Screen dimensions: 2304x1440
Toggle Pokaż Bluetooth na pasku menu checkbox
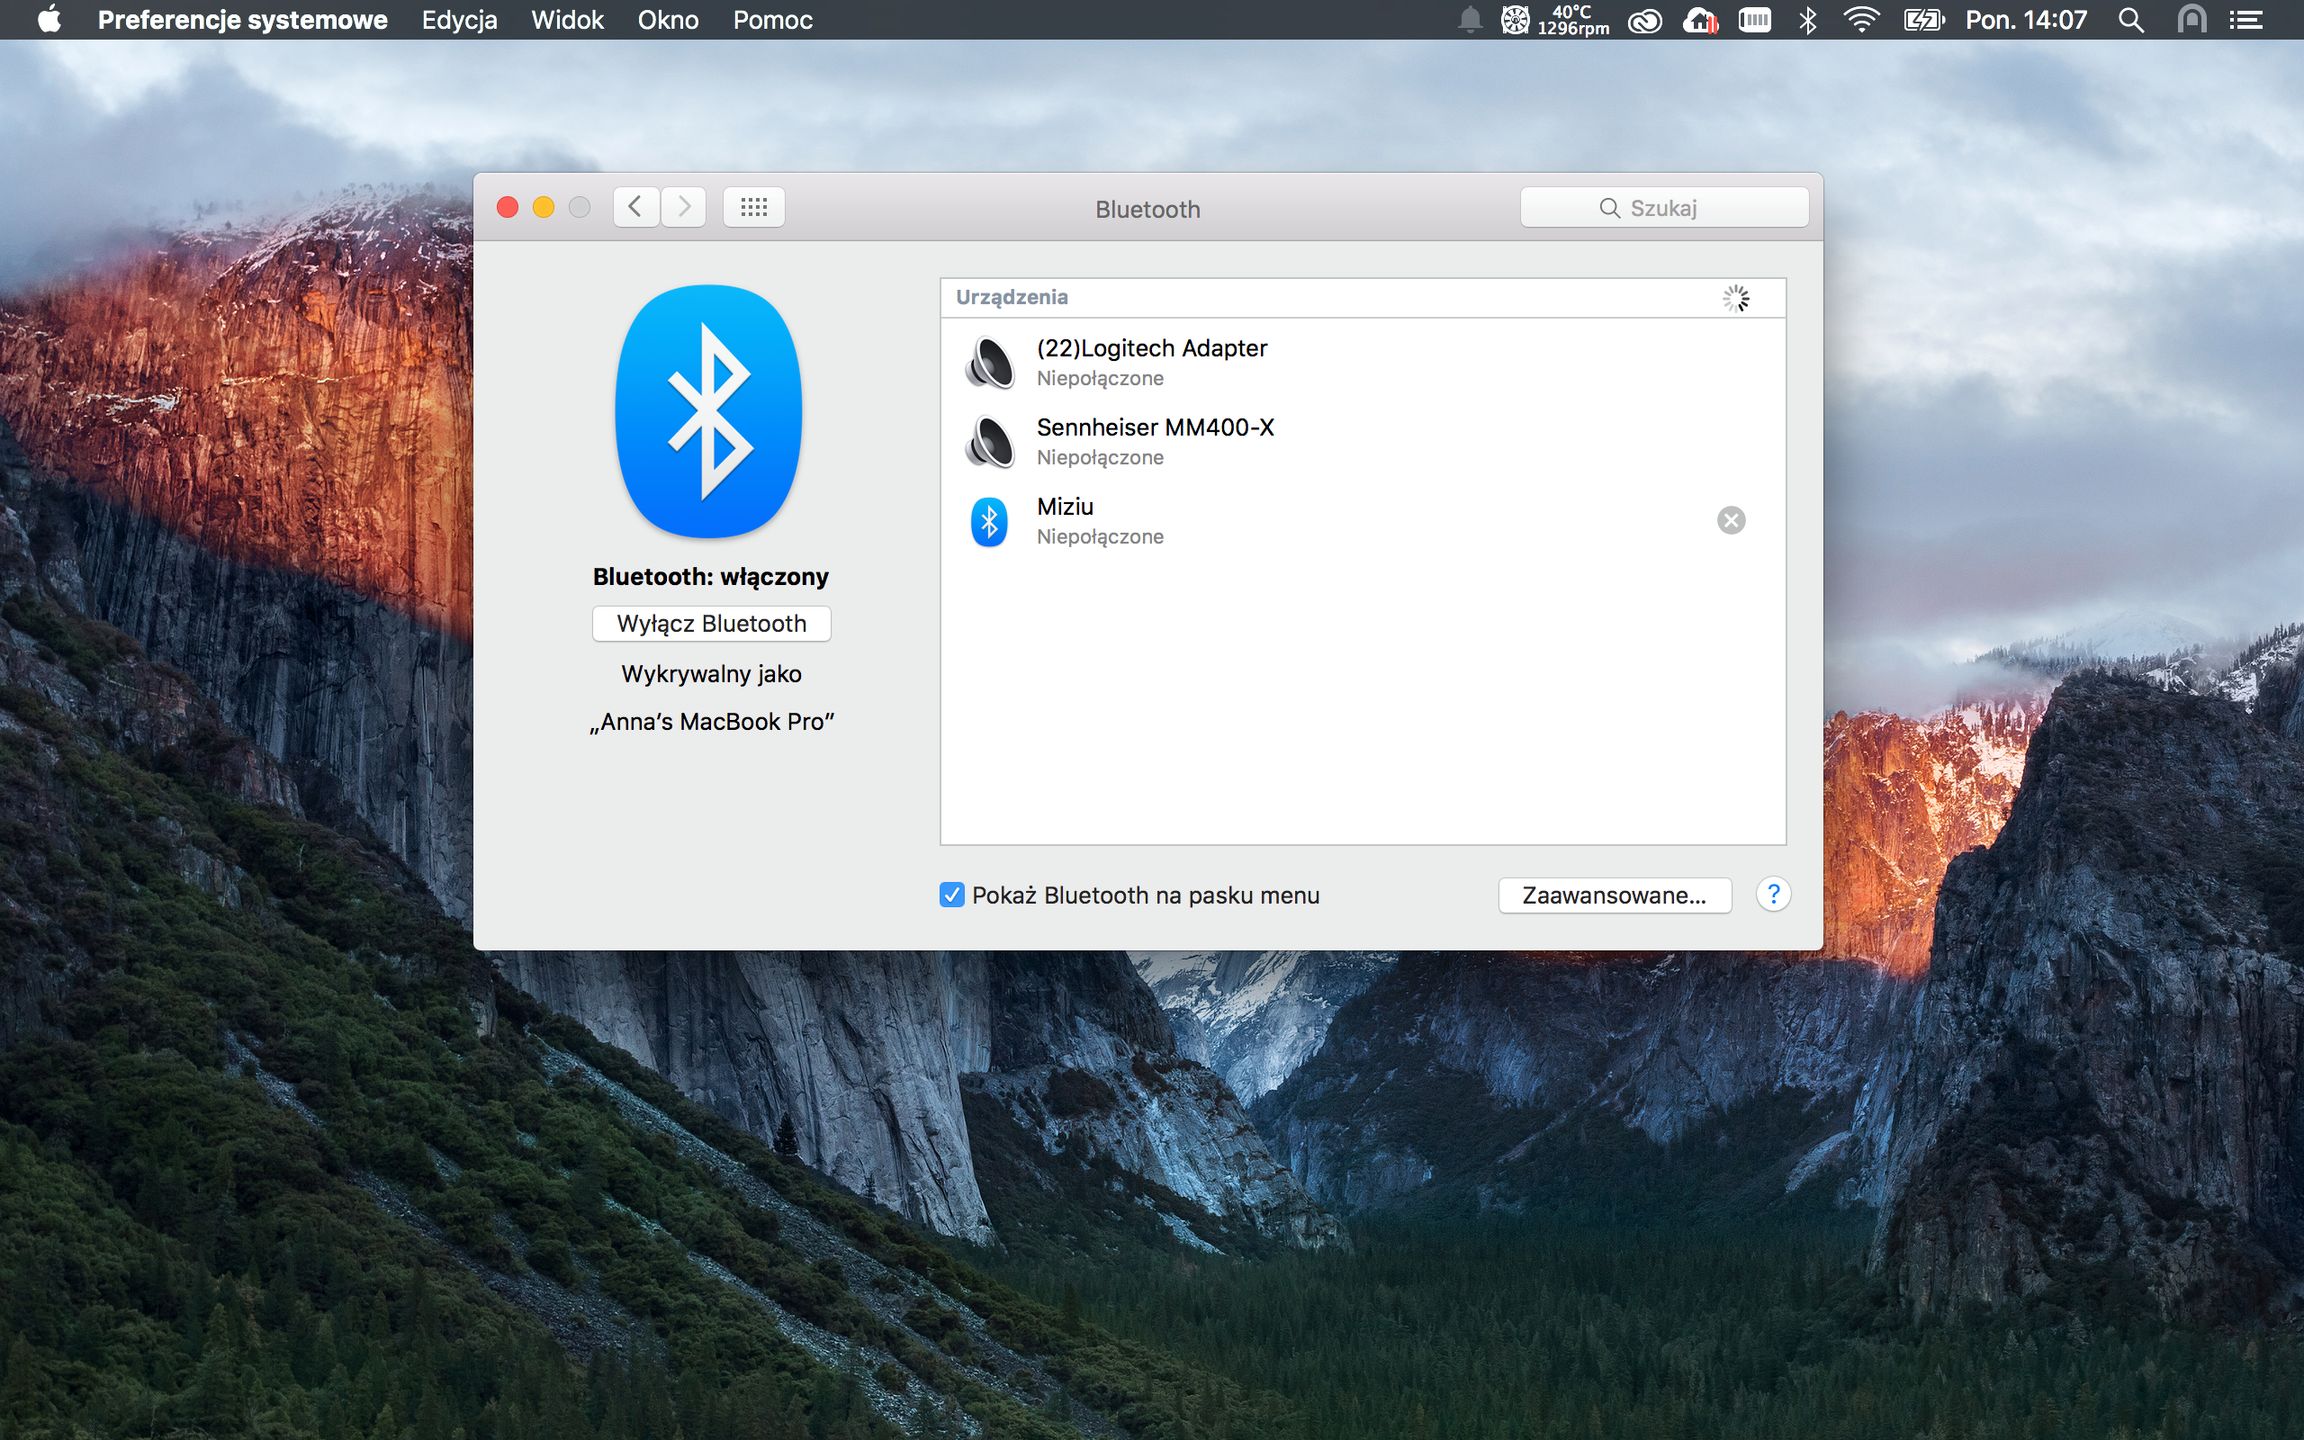coord(952,895)
